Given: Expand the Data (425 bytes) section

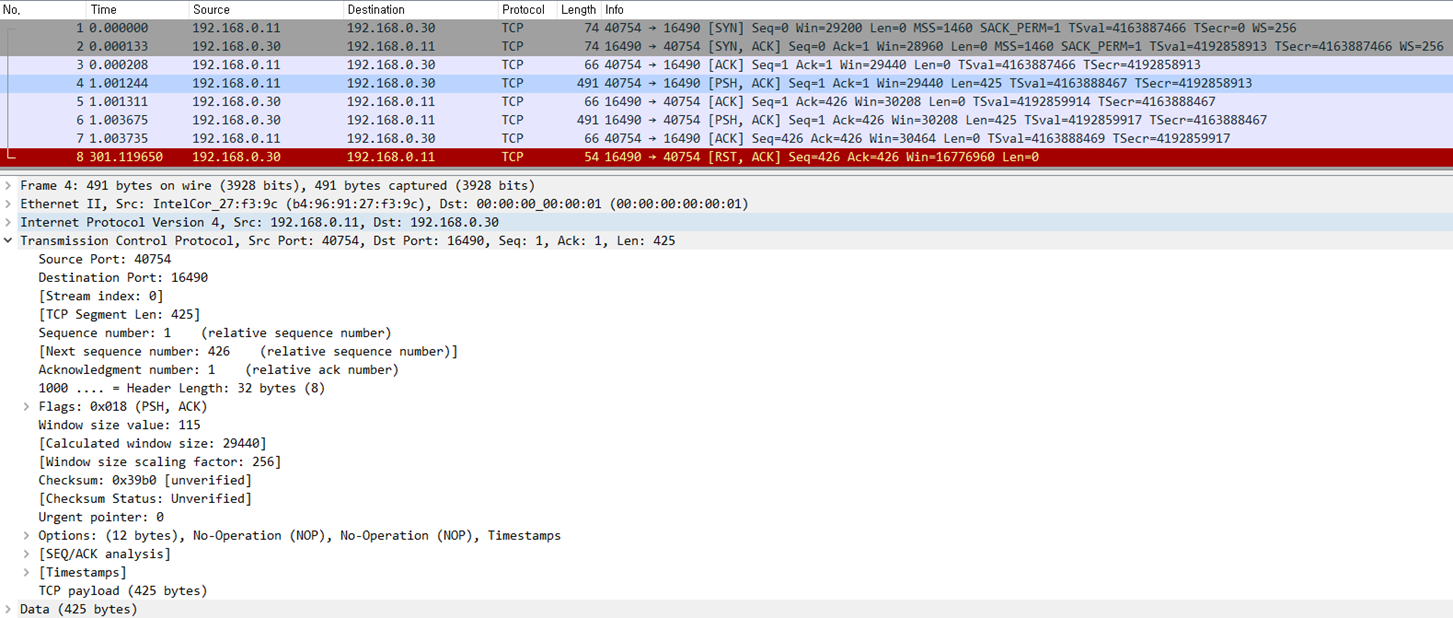Looking at the screenshot, I should click(9, 609).
